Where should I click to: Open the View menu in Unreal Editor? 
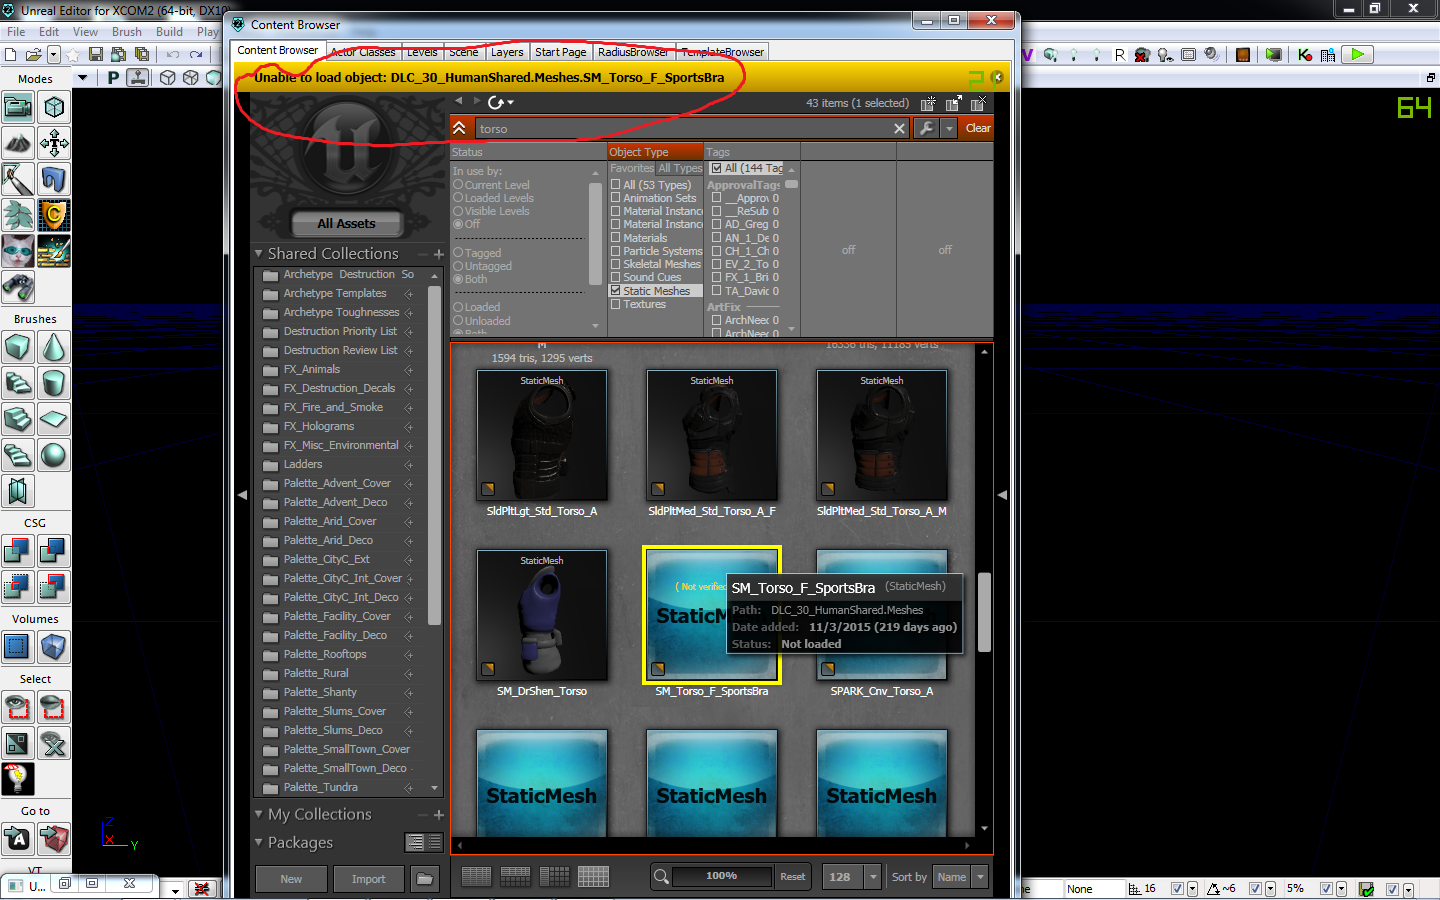86,32
